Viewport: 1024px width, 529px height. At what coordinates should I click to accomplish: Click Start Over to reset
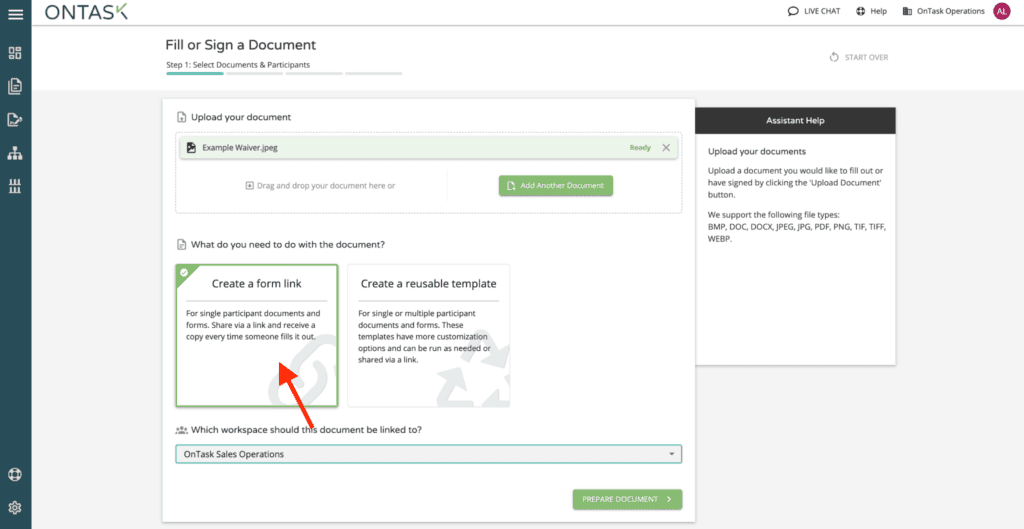click(858, 57)
